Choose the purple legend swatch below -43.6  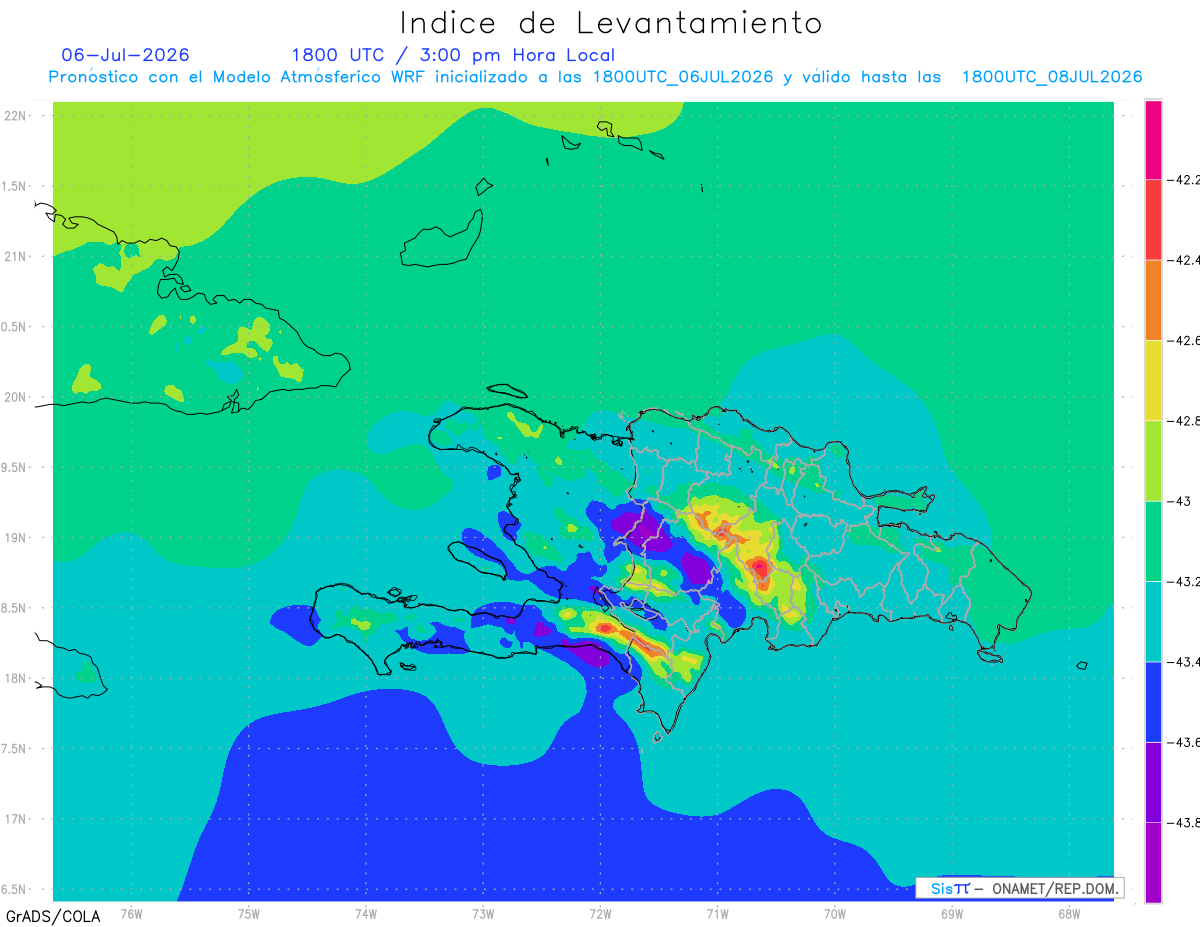point(1153,782)
